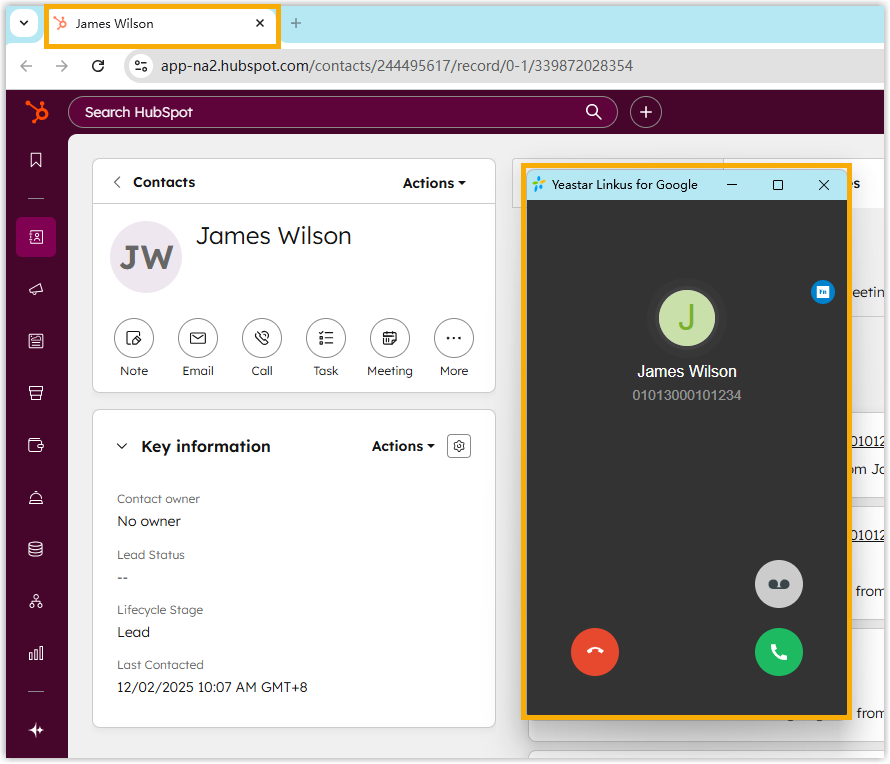The image size is (890, 764).
Task: Open the Bookmarks sidebar icon
Action: 36,160
